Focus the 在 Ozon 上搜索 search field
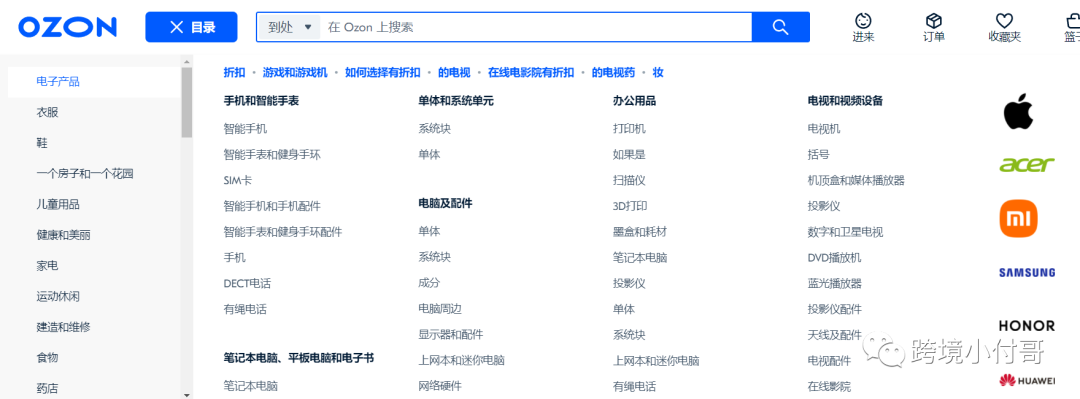Image resolution: width=1080 pixels, height=399 pixels. click(537, 28)
